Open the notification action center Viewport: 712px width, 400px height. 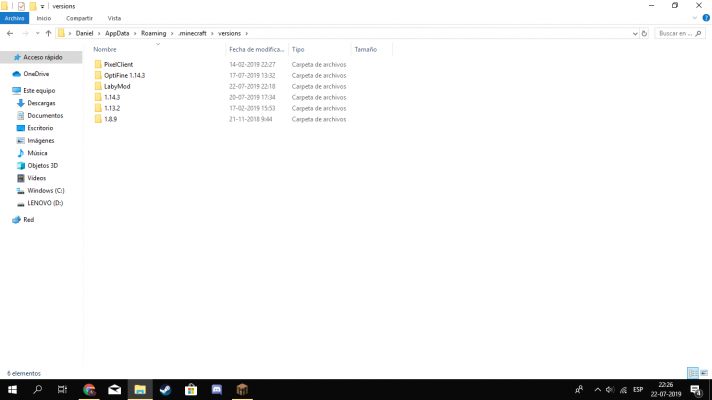[x=696, y=390]
